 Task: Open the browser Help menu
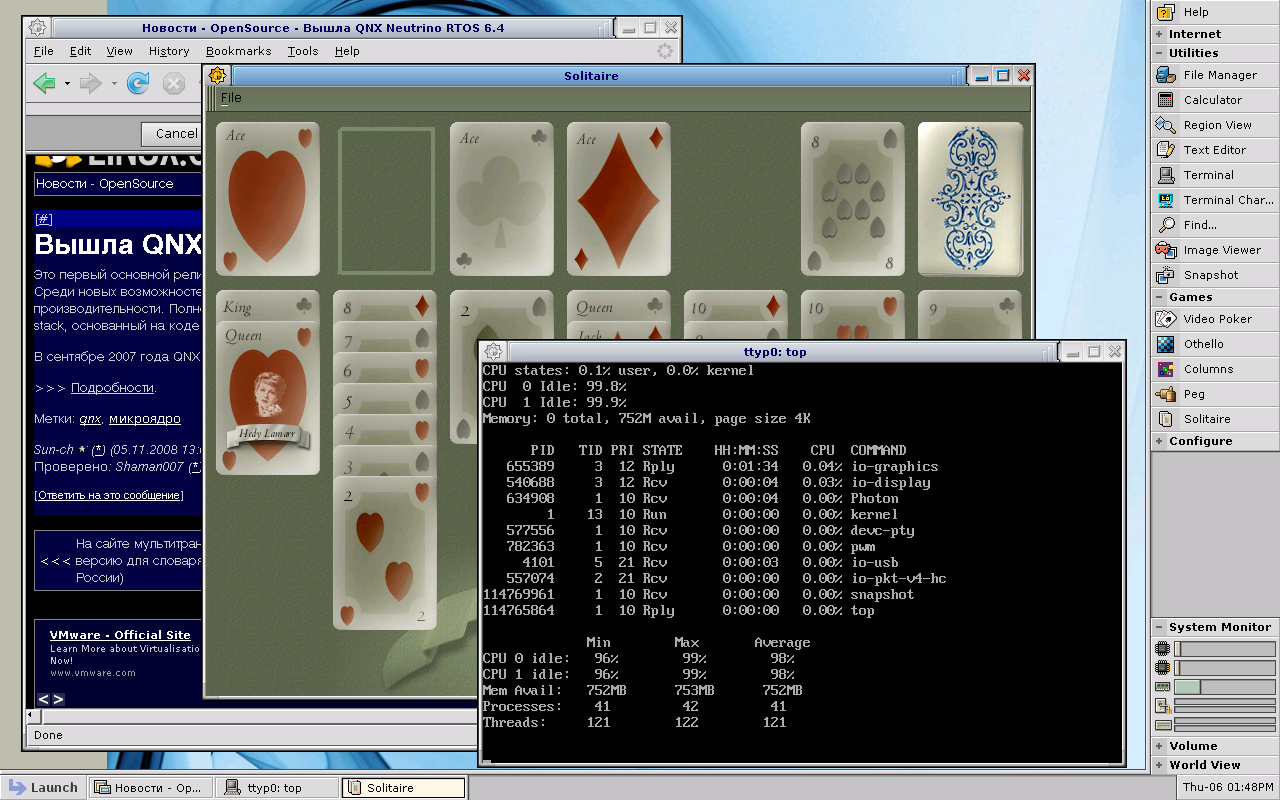tap(347, 51)
